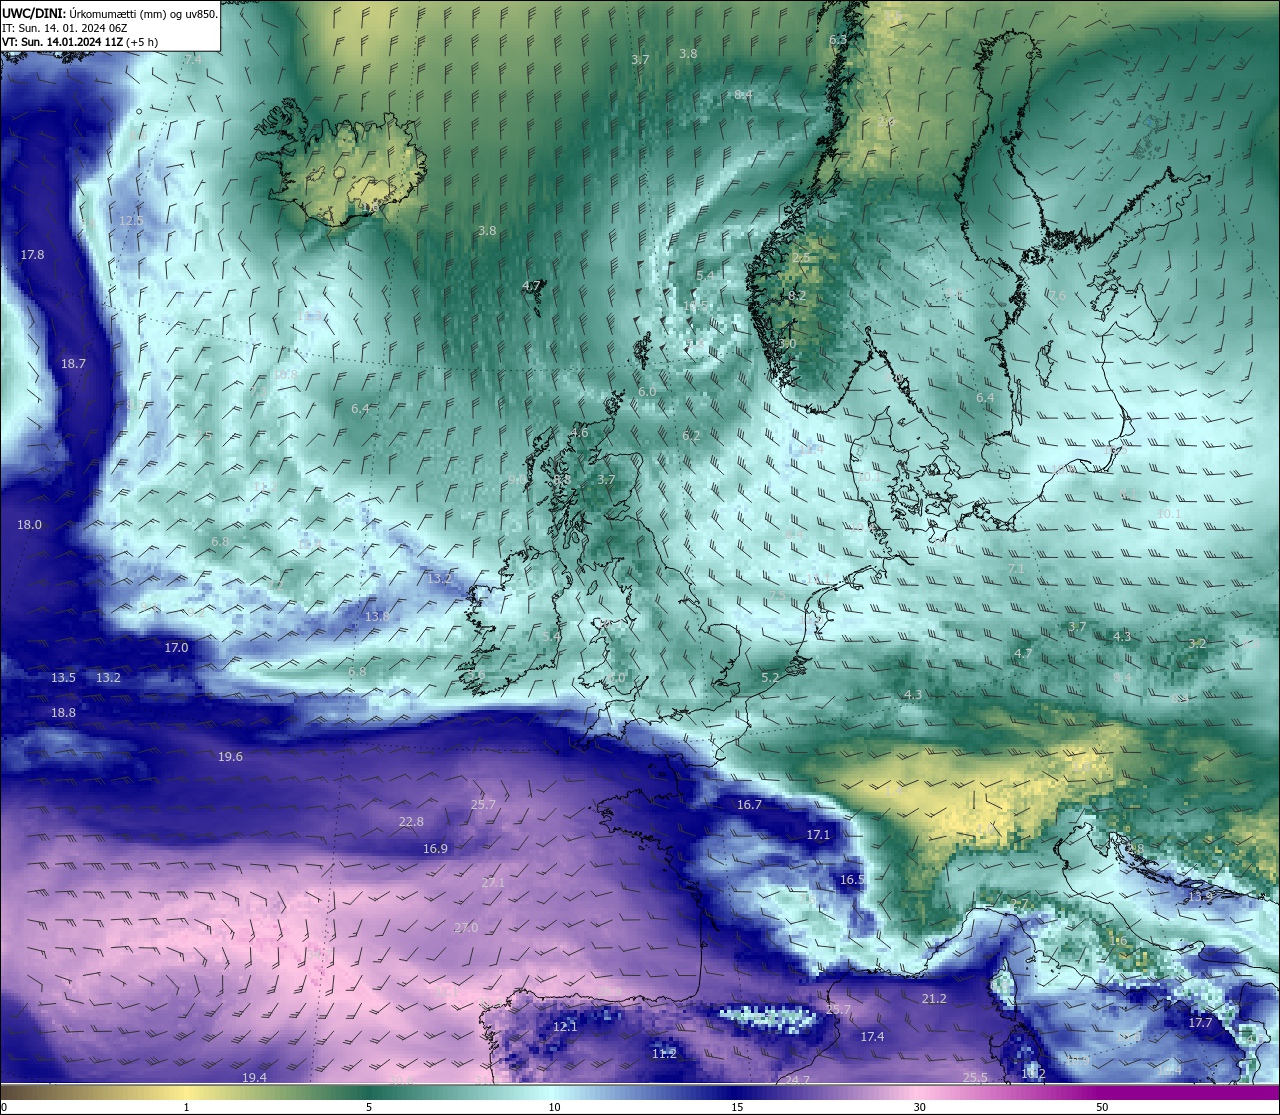Click the 24.7 value label

[797, 1081]
